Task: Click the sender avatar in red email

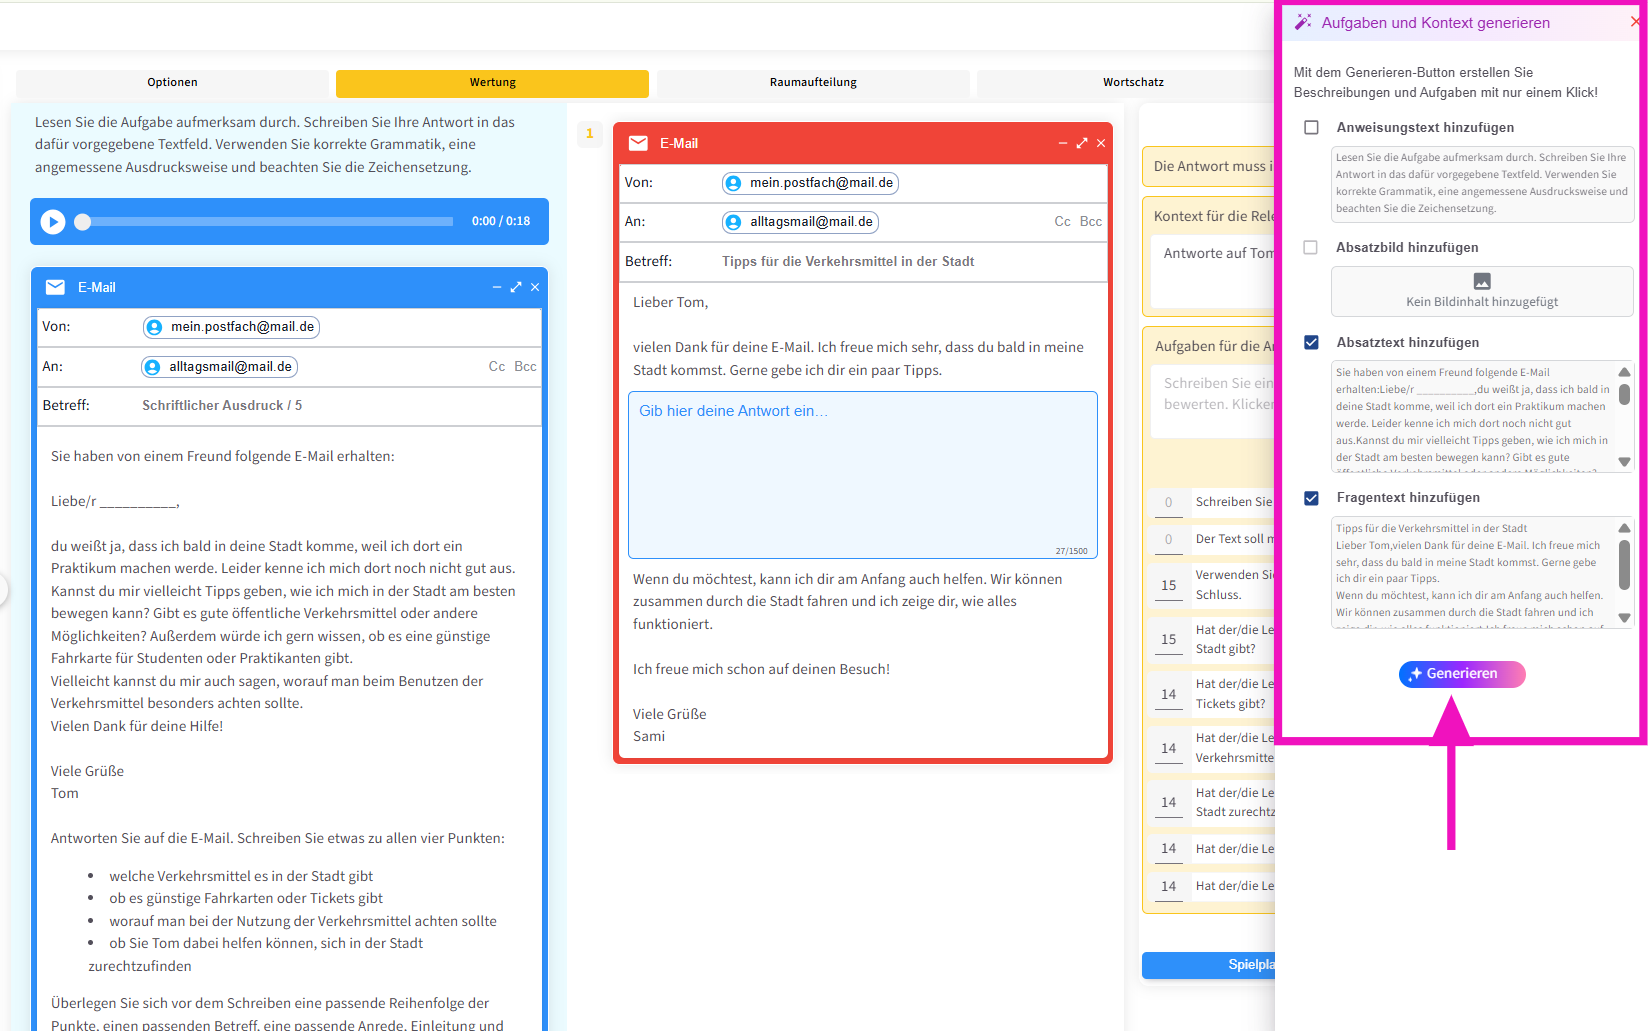Action: 734,183
